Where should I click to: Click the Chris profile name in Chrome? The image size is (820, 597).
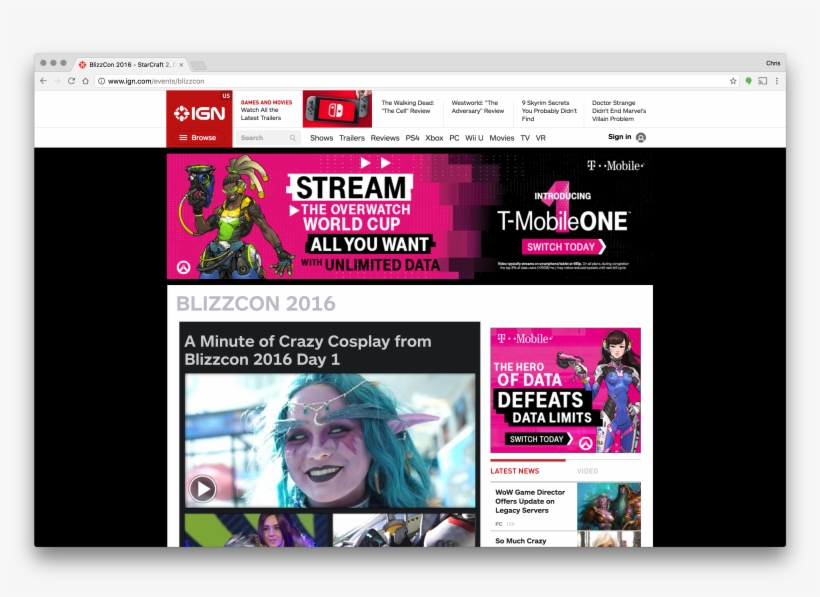tap(773, 63)
